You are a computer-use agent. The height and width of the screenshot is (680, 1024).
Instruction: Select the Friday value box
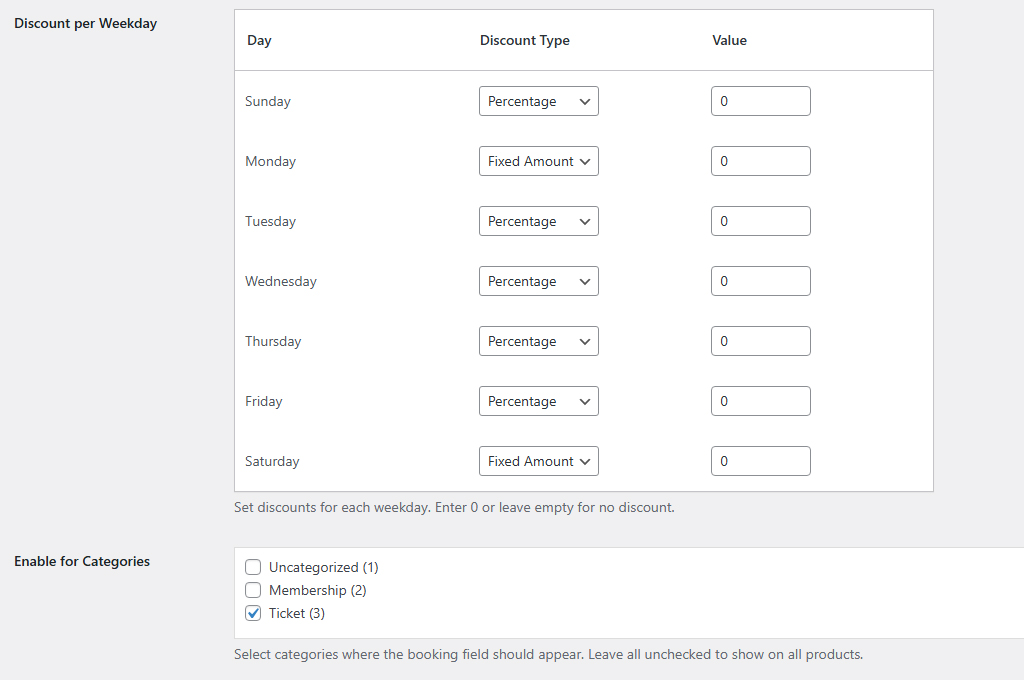tap(760, 401)
